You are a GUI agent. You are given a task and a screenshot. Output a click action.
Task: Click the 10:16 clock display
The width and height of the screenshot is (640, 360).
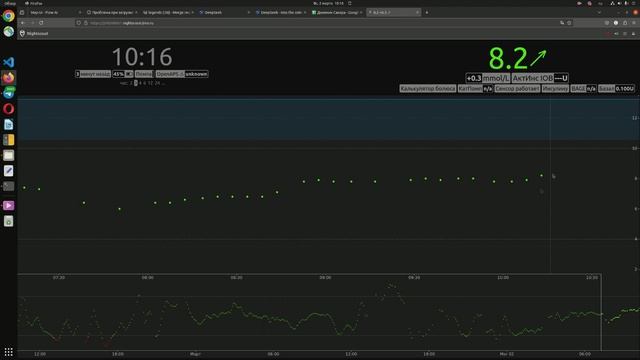[142, 57]
